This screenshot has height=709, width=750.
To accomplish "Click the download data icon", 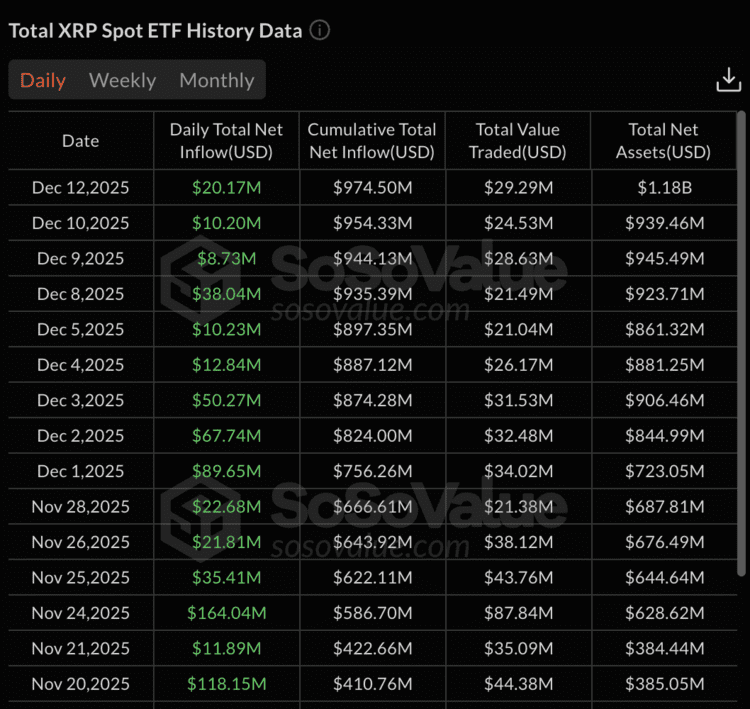I will (x=728, y=79).
